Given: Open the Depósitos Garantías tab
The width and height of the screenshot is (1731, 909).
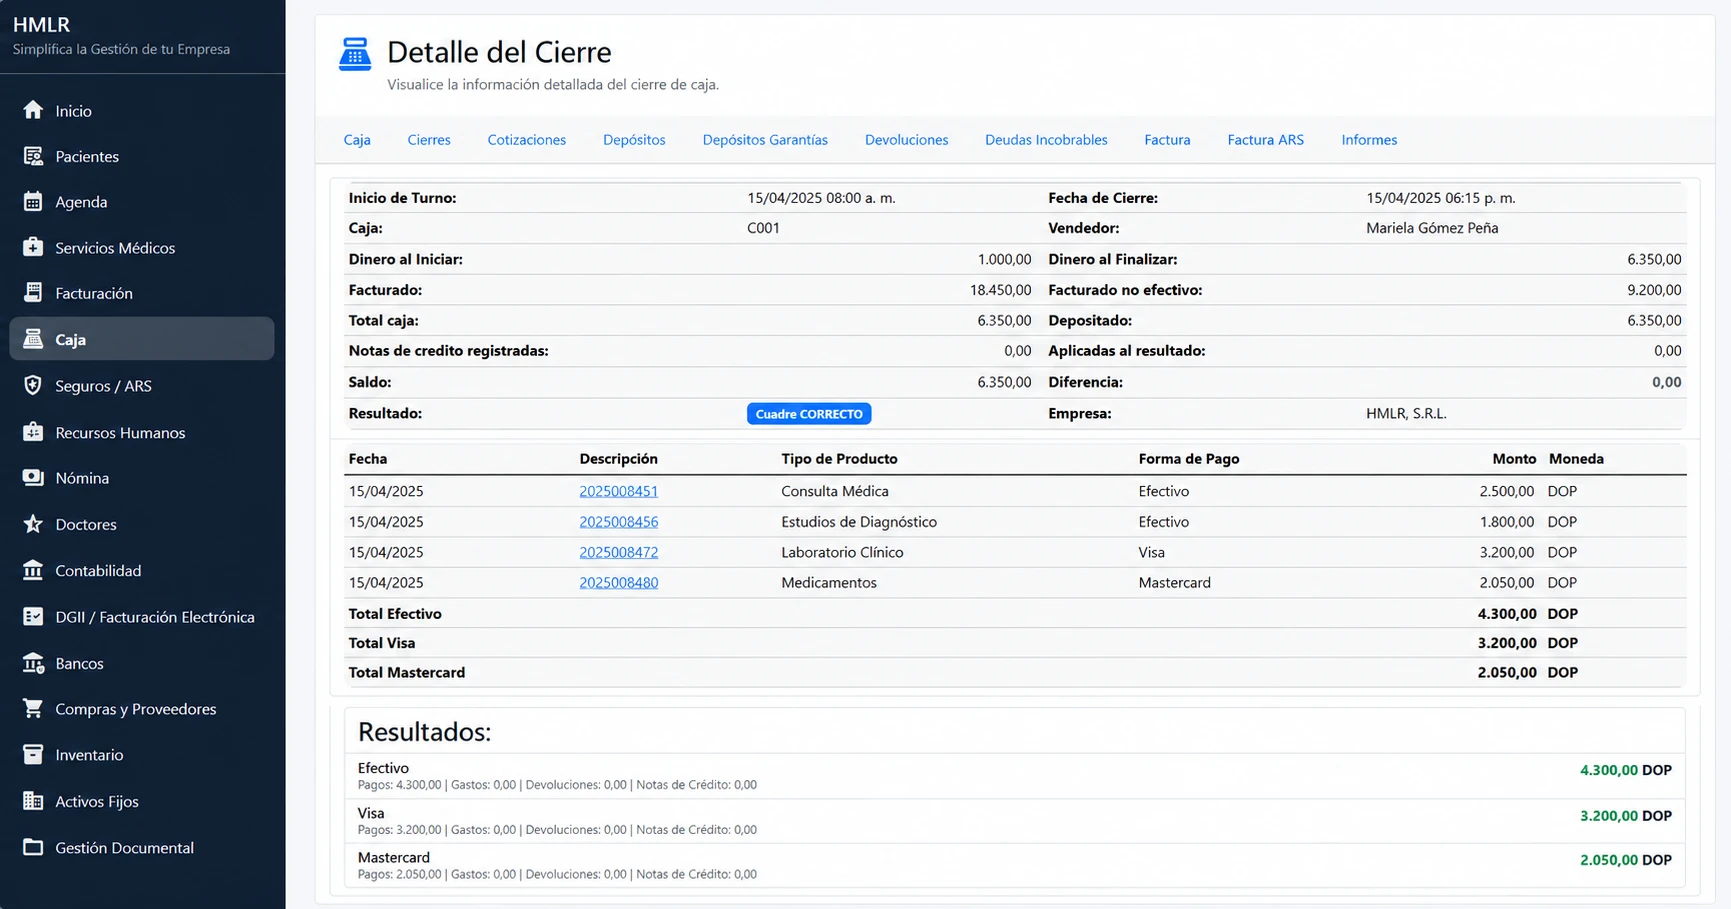Looking at the screenshot, I should pos(765,140).
